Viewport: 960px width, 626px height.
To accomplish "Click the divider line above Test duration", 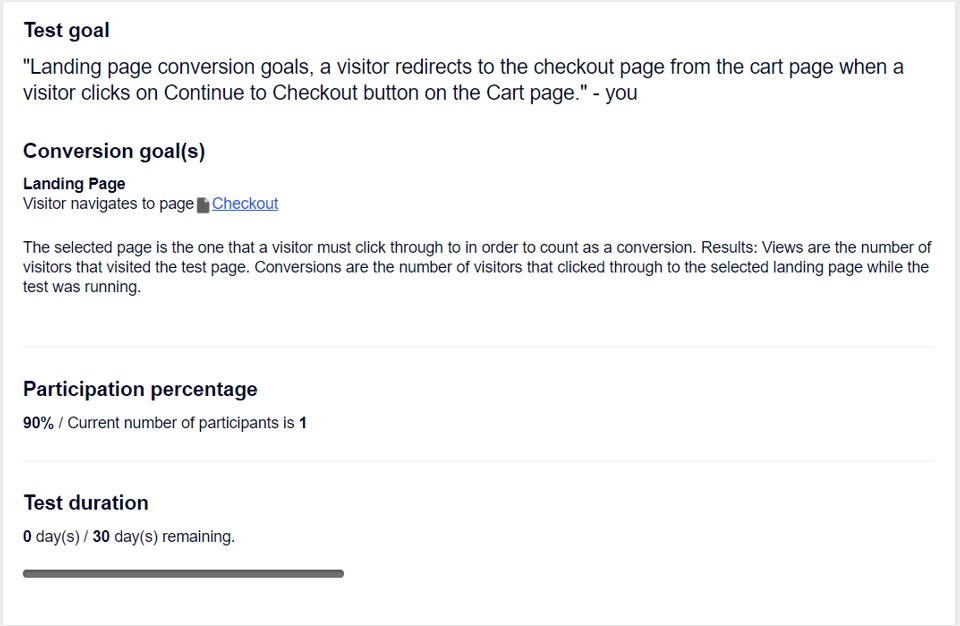I will 478,461.
